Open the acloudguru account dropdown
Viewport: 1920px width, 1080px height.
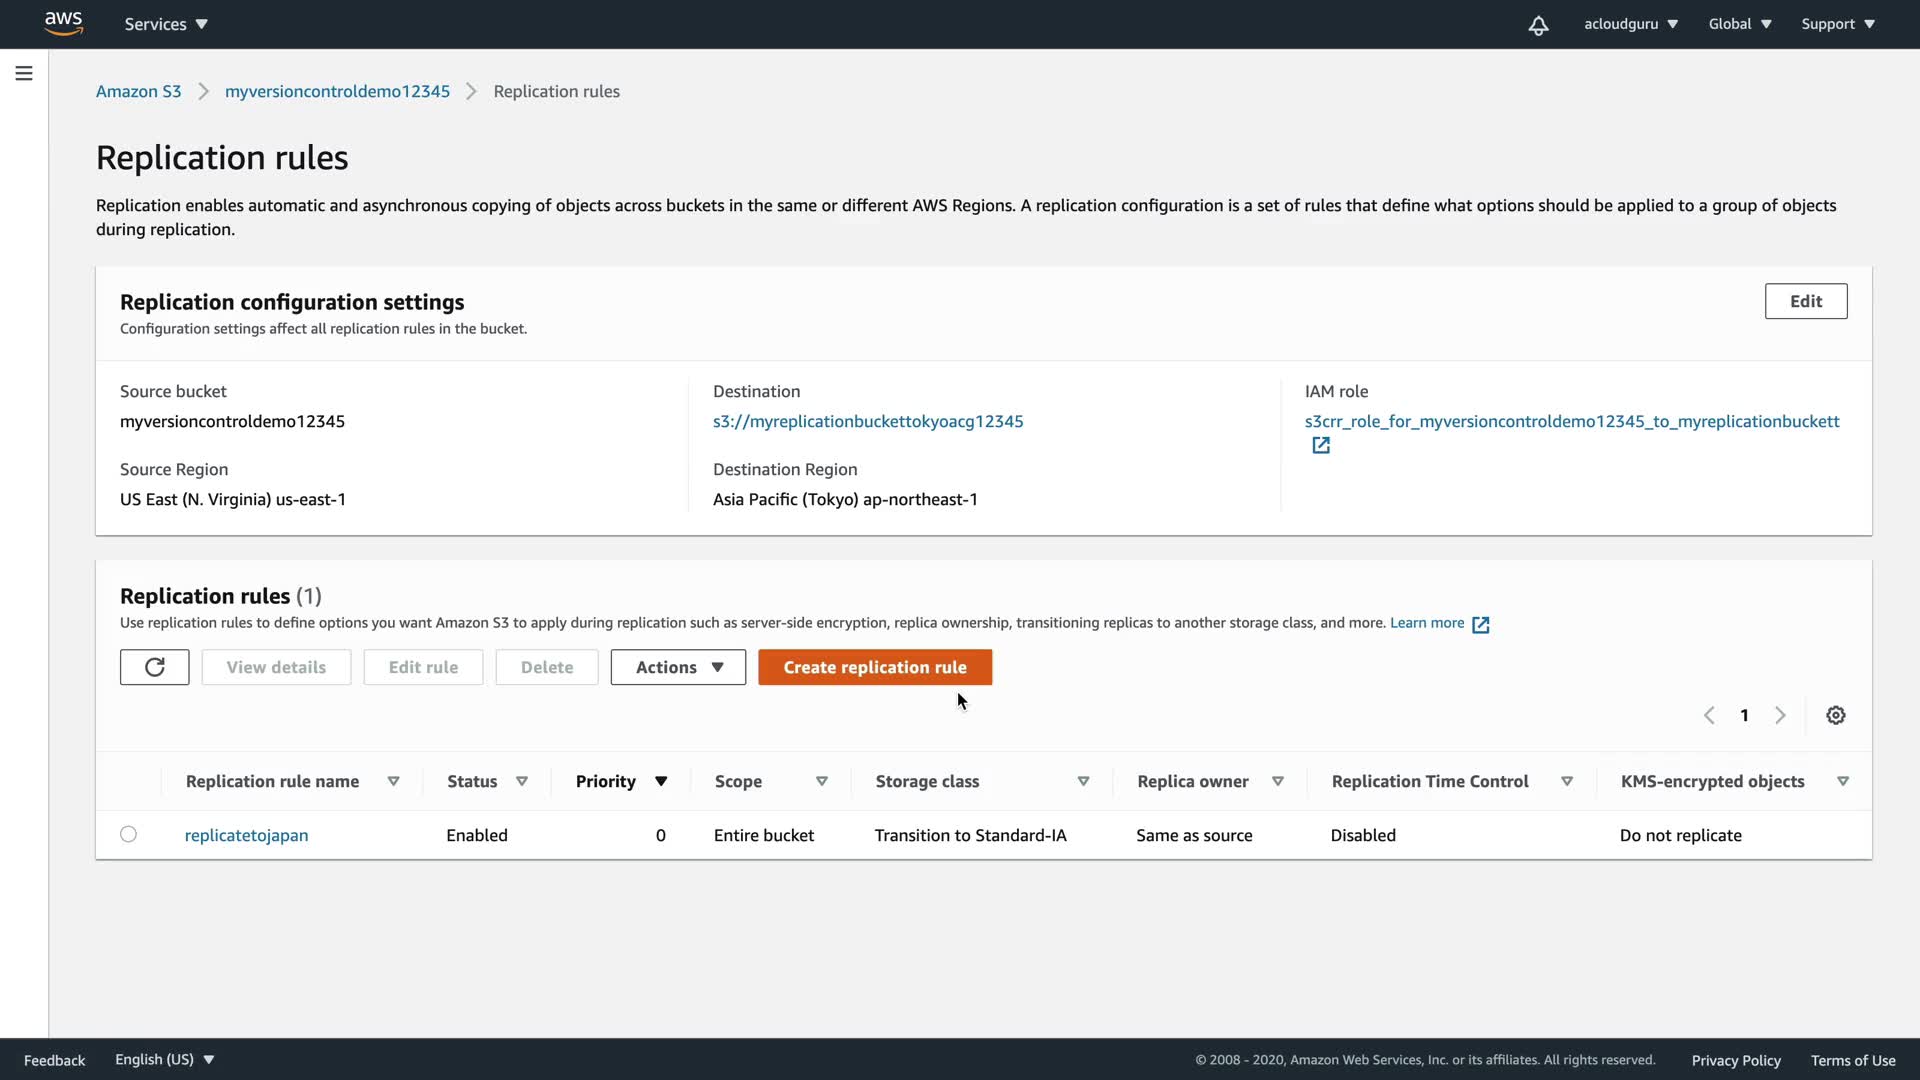point(1630,24)
